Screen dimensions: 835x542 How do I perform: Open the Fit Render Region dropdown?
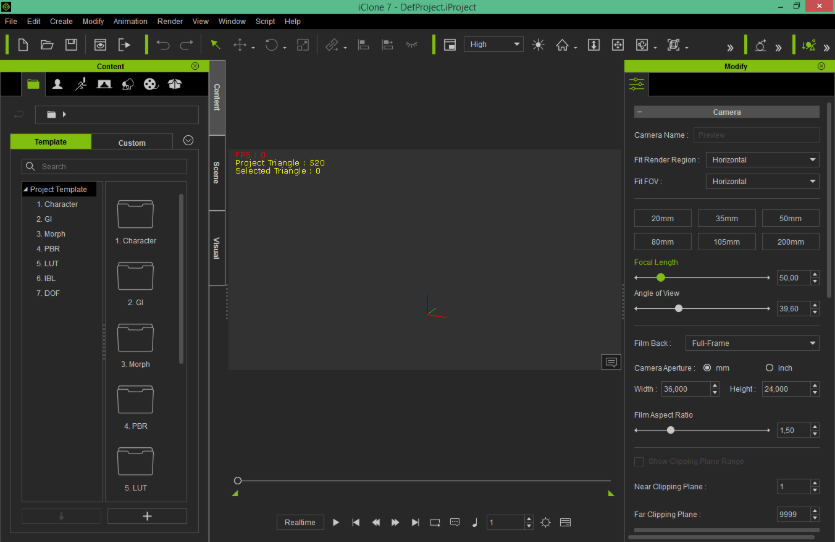pos(762,160)
